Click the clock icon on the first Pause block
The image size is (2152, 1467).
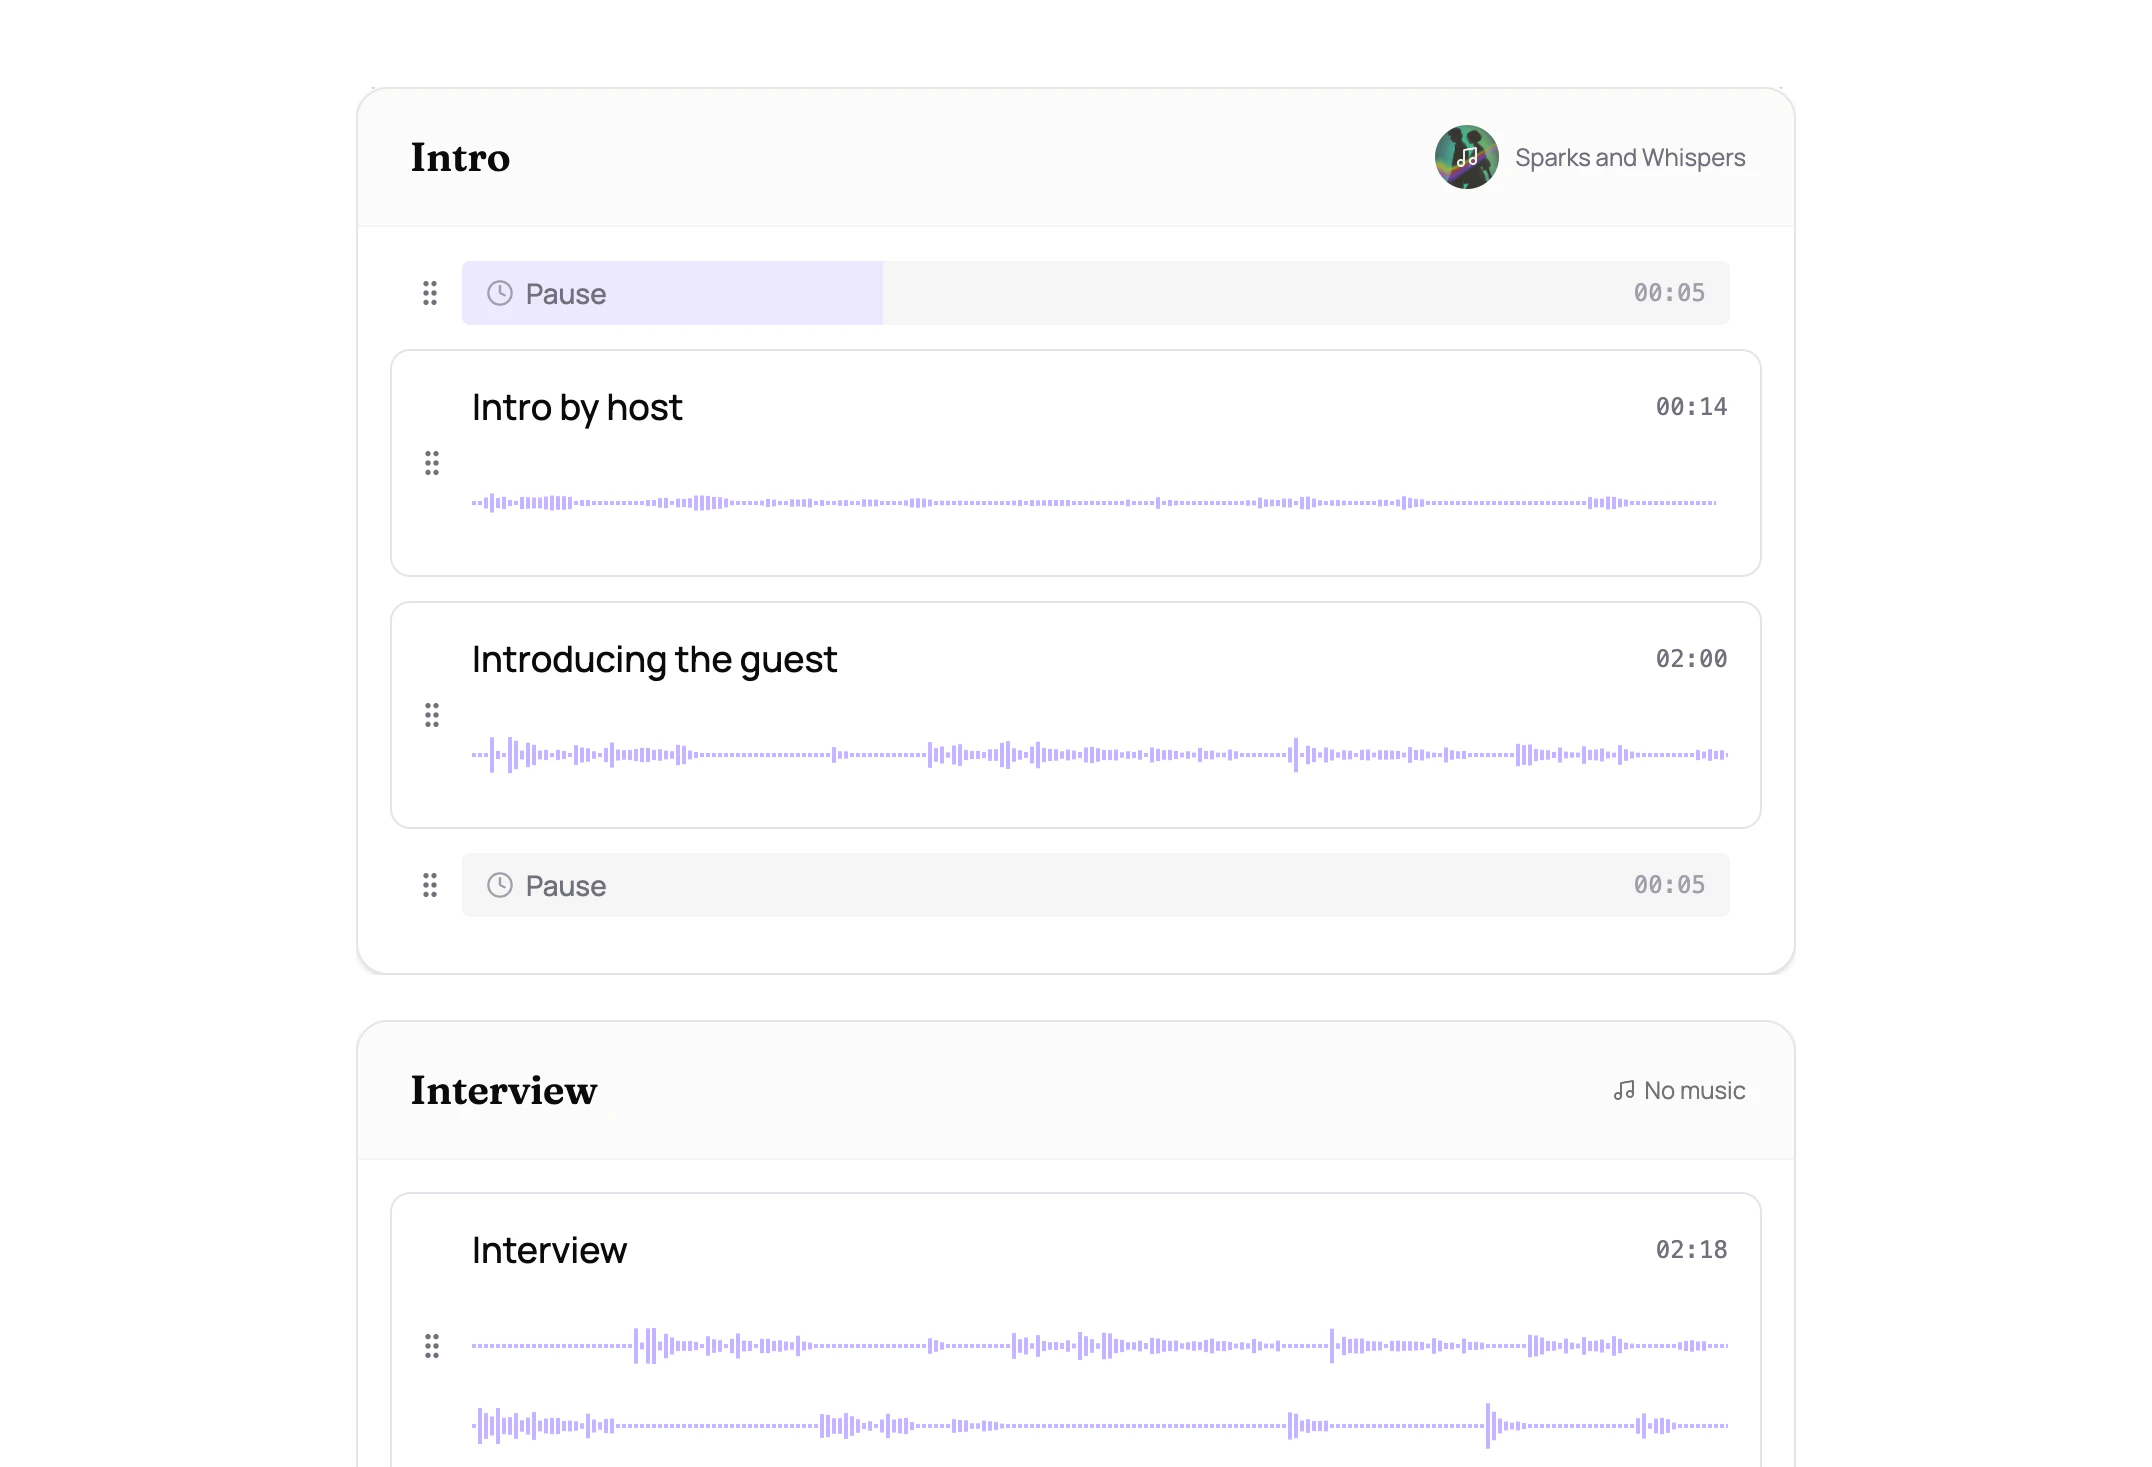[501, 293]
